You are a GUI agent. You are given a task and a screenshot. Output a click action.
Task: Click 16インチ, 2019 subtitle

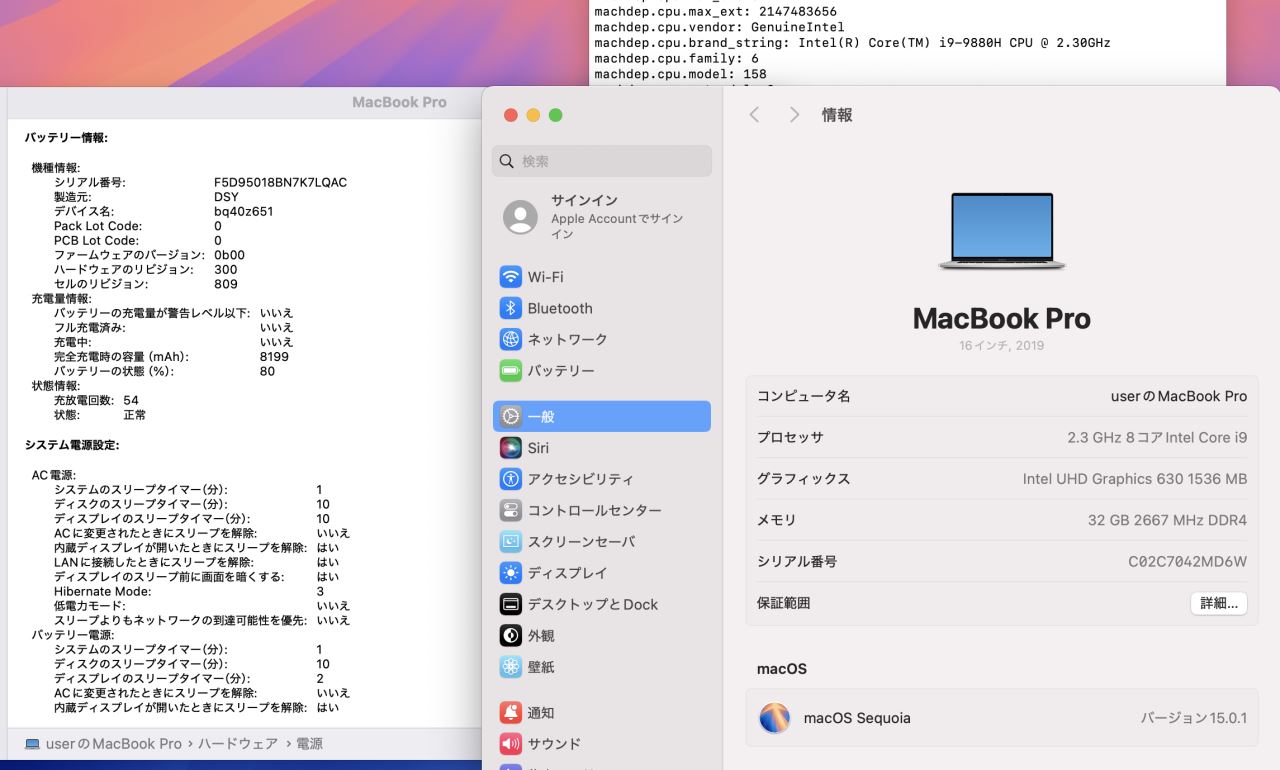[1001, 346]
